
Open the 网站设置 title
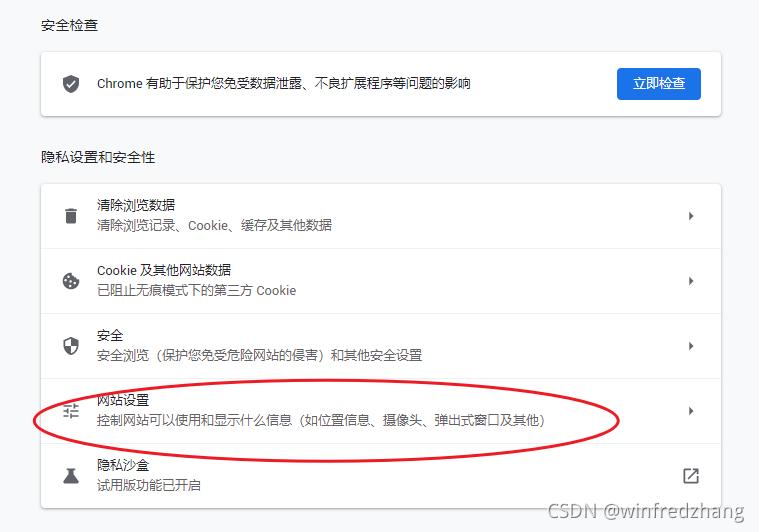[x=123, y=400]
